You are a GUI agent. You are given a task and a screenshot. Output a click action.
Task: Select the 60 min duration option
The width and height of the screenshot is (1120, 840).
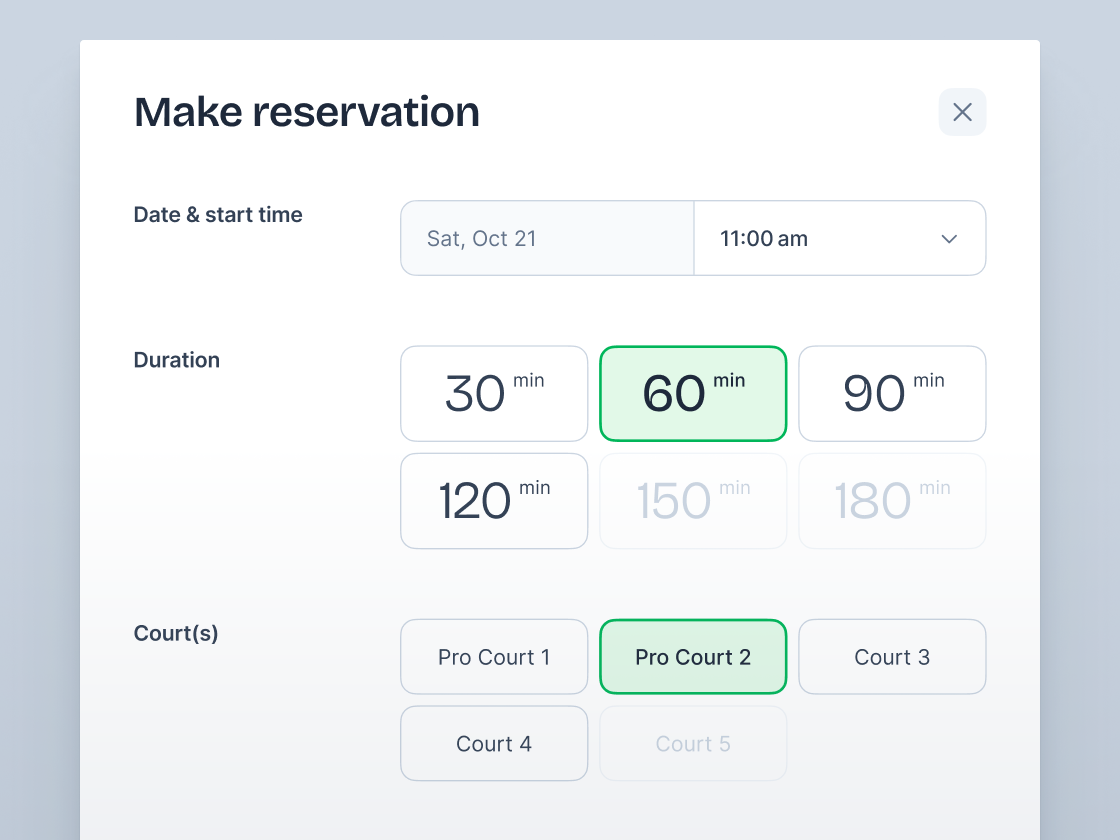(x=693, y=393)
